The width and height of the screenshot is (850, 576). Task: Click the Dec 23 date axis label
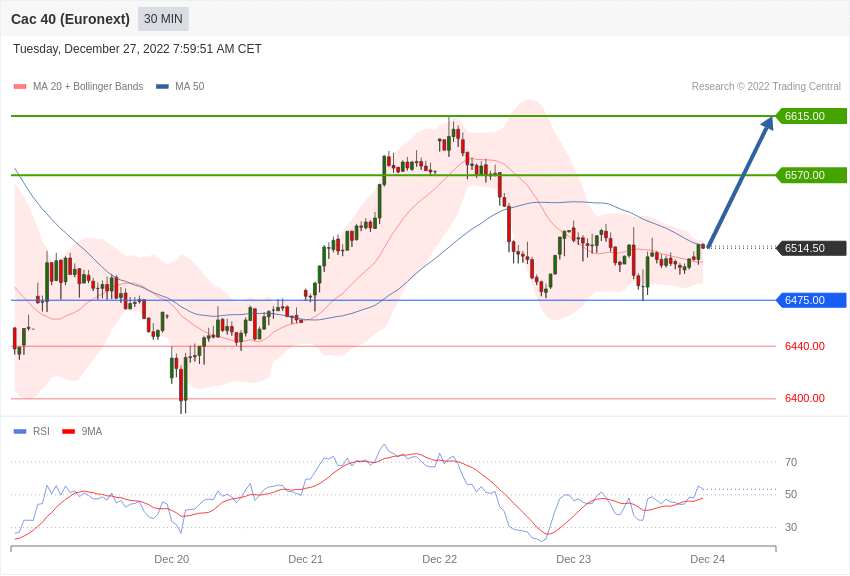(x=574, y=559)
